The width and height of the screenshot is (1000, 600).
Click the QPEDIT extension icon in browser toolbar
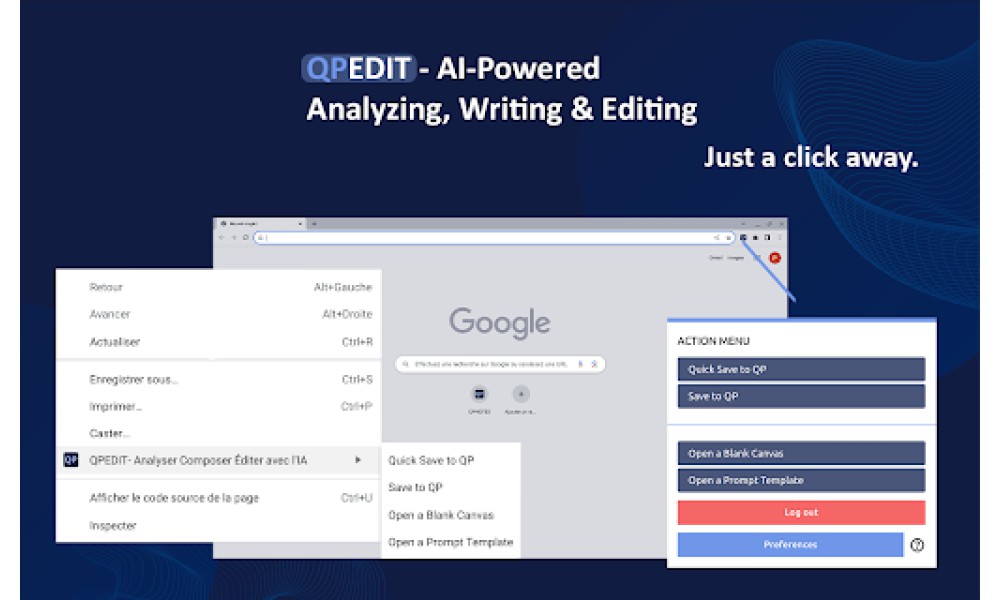pos(743,237)
